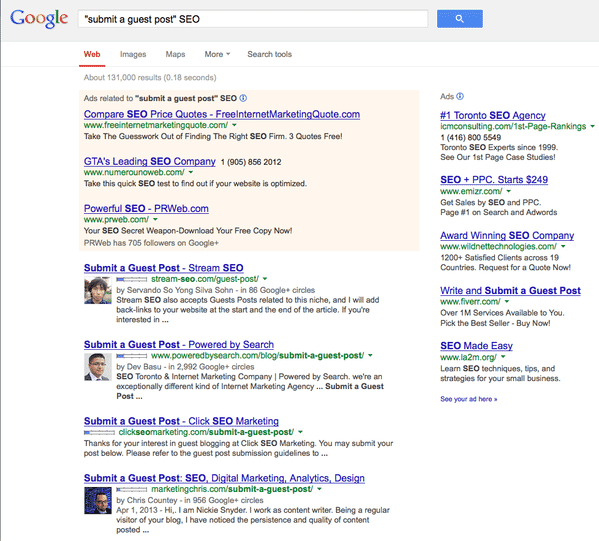Switch to the Maps tab
The image size is (599, 541).
point(175,54)
